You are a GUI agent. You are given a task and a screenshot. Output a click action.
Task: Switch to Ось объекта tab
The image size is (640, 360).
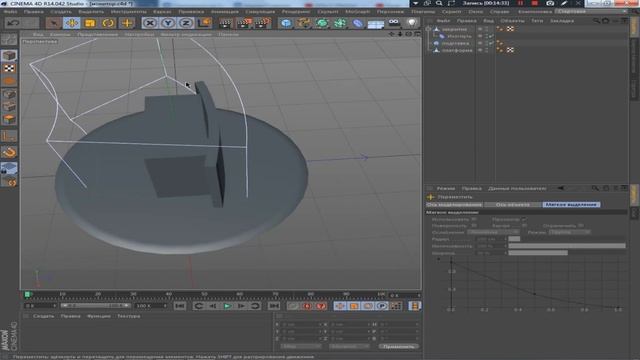(512, 204)
